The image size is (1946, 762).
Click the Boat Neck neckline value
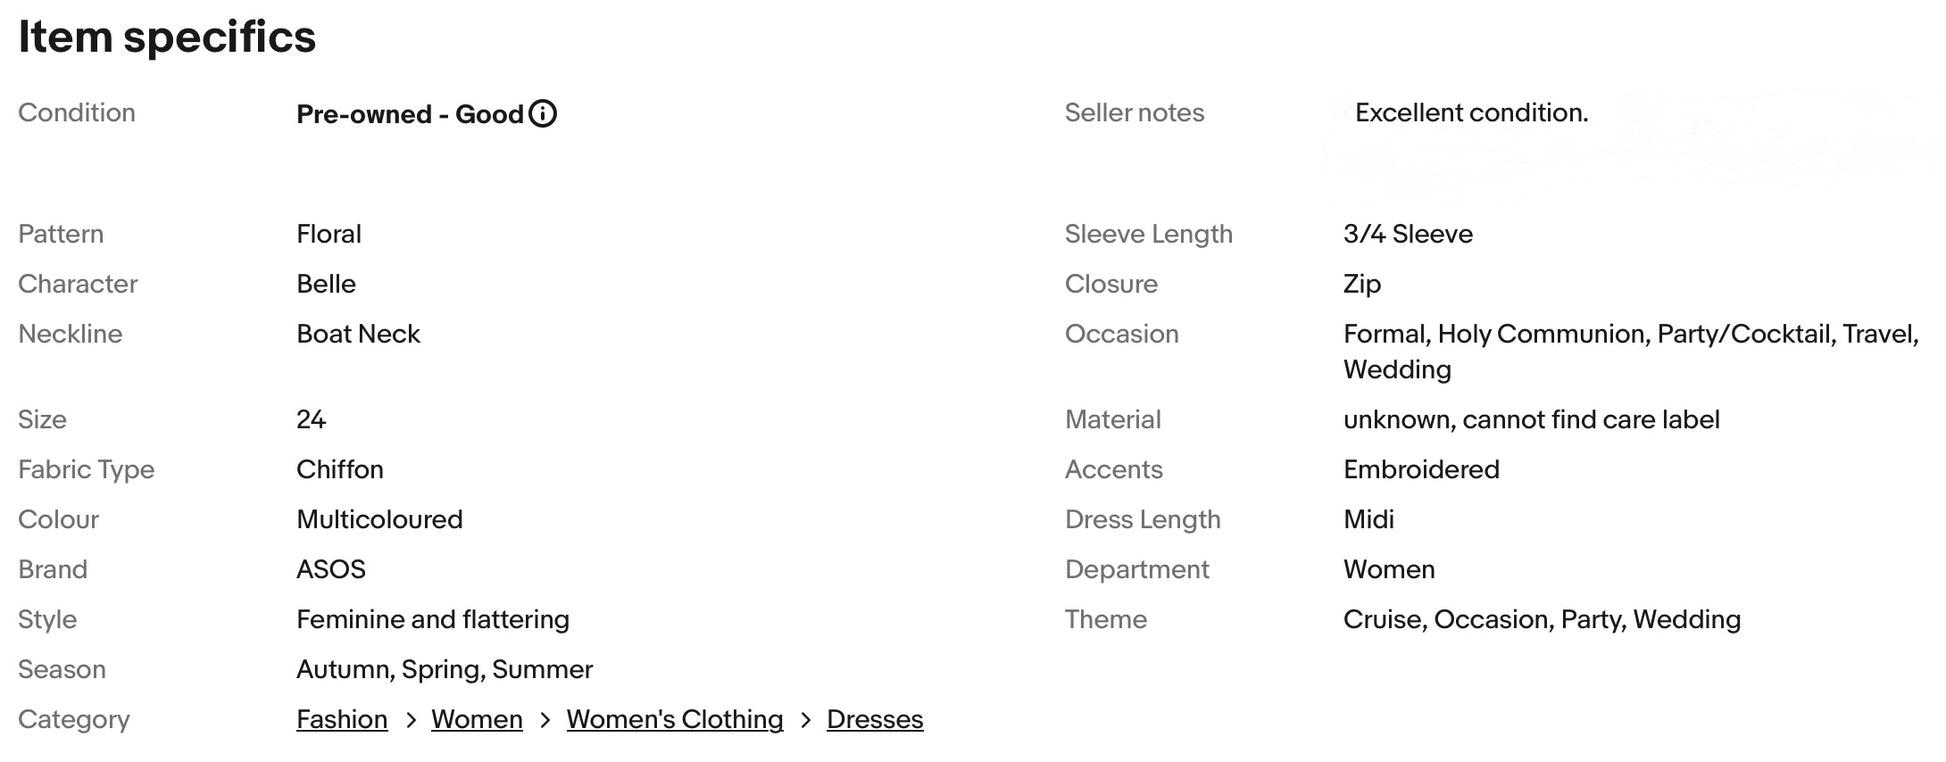(x=358, y=334)
